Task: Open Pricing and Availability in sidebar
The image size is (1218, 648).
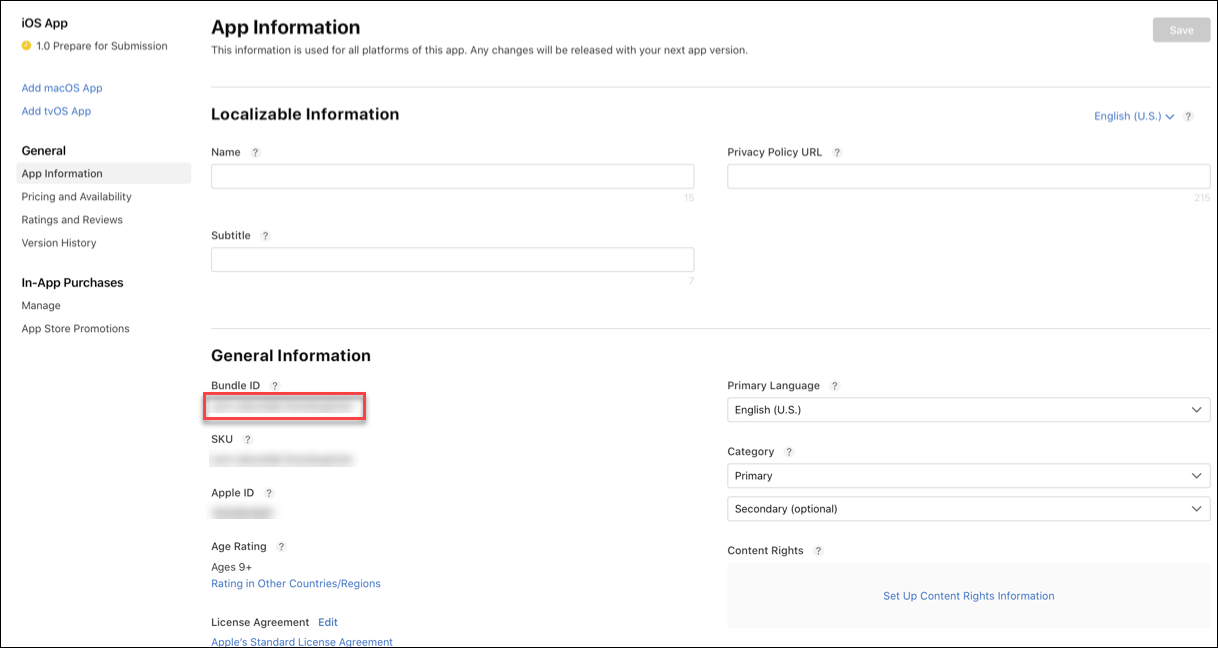Action: [76, 197]
